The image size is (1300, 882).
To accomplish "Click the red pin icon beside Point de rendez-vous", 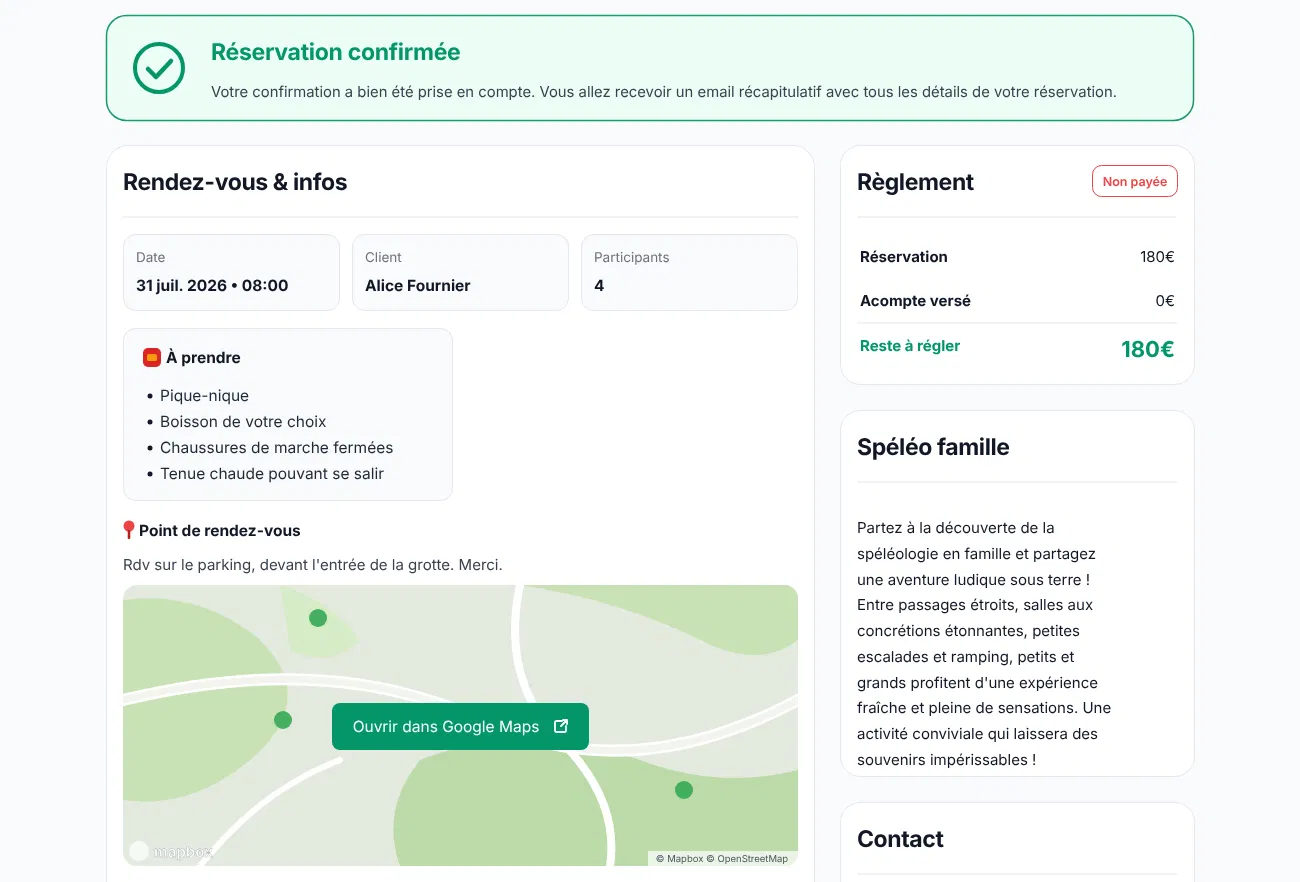I will click(129, 531).
